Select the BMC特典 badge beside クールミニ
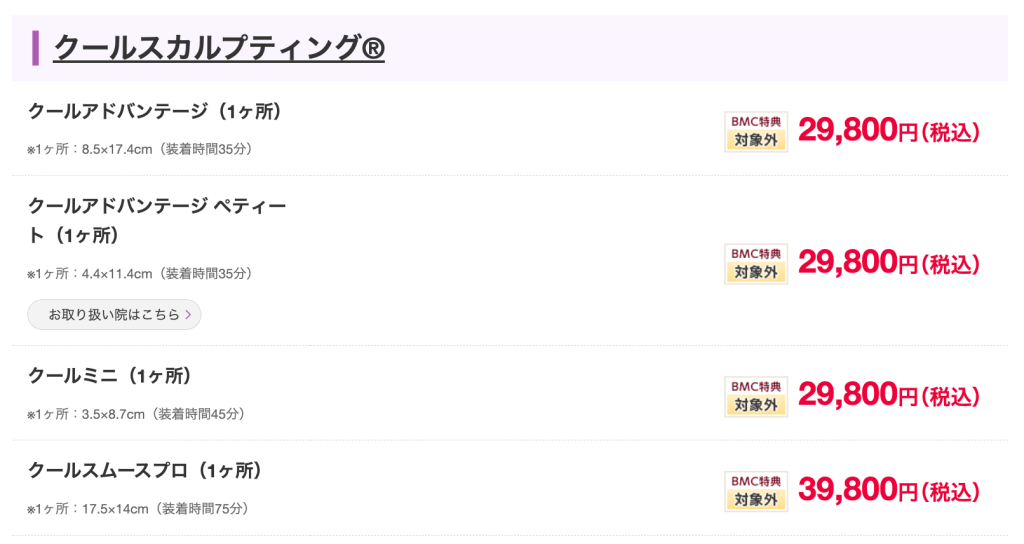The image size is (1024, 544). point(755,396)
